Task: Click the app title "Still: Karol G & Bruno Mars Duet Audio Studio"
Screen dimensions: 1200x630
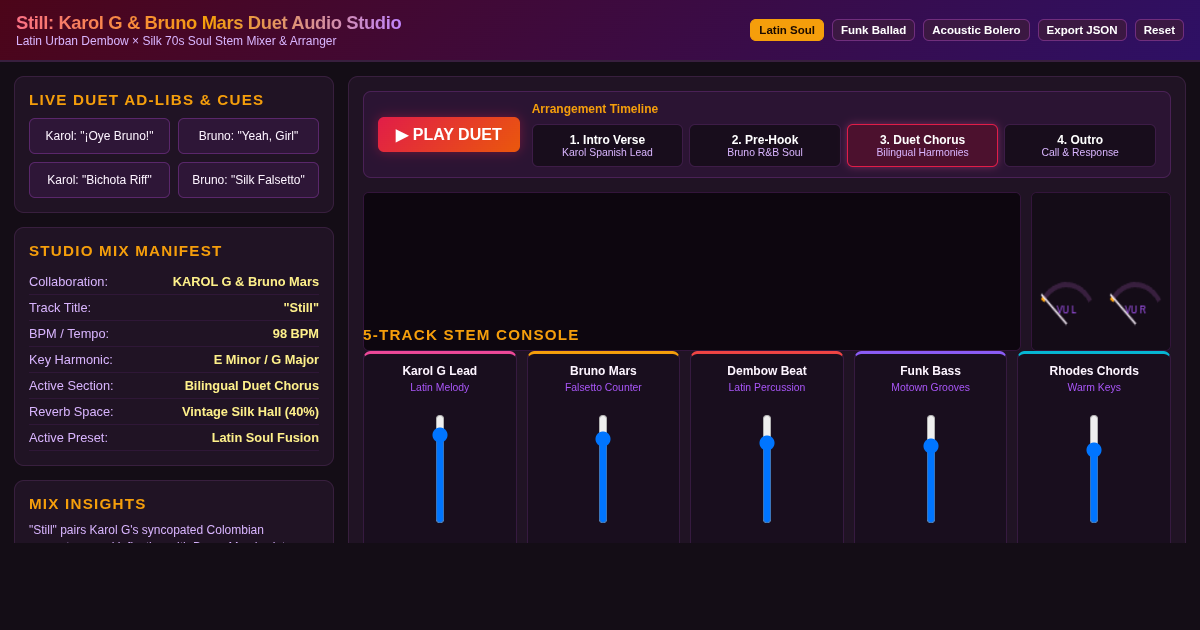Action: pos(209,23)
